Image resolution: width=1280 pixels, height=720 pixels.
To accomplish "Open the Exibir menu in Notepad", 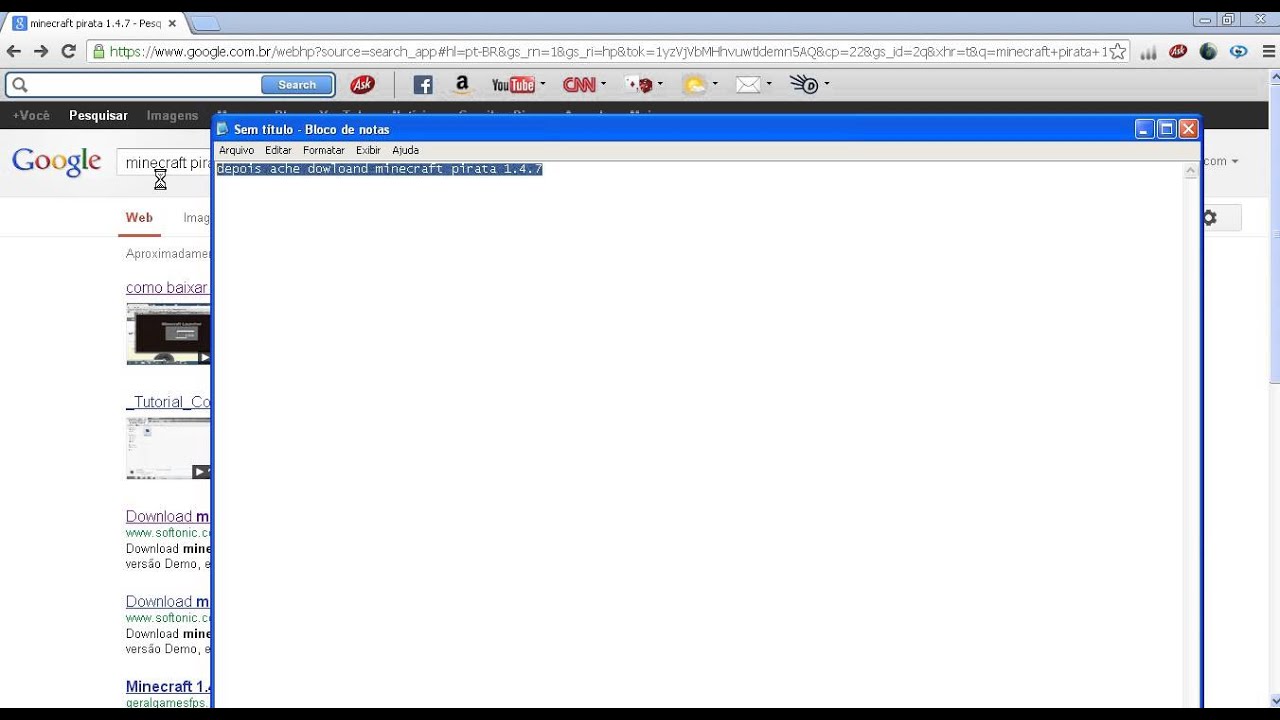I will pyautogui.click(x=368, y=150).
